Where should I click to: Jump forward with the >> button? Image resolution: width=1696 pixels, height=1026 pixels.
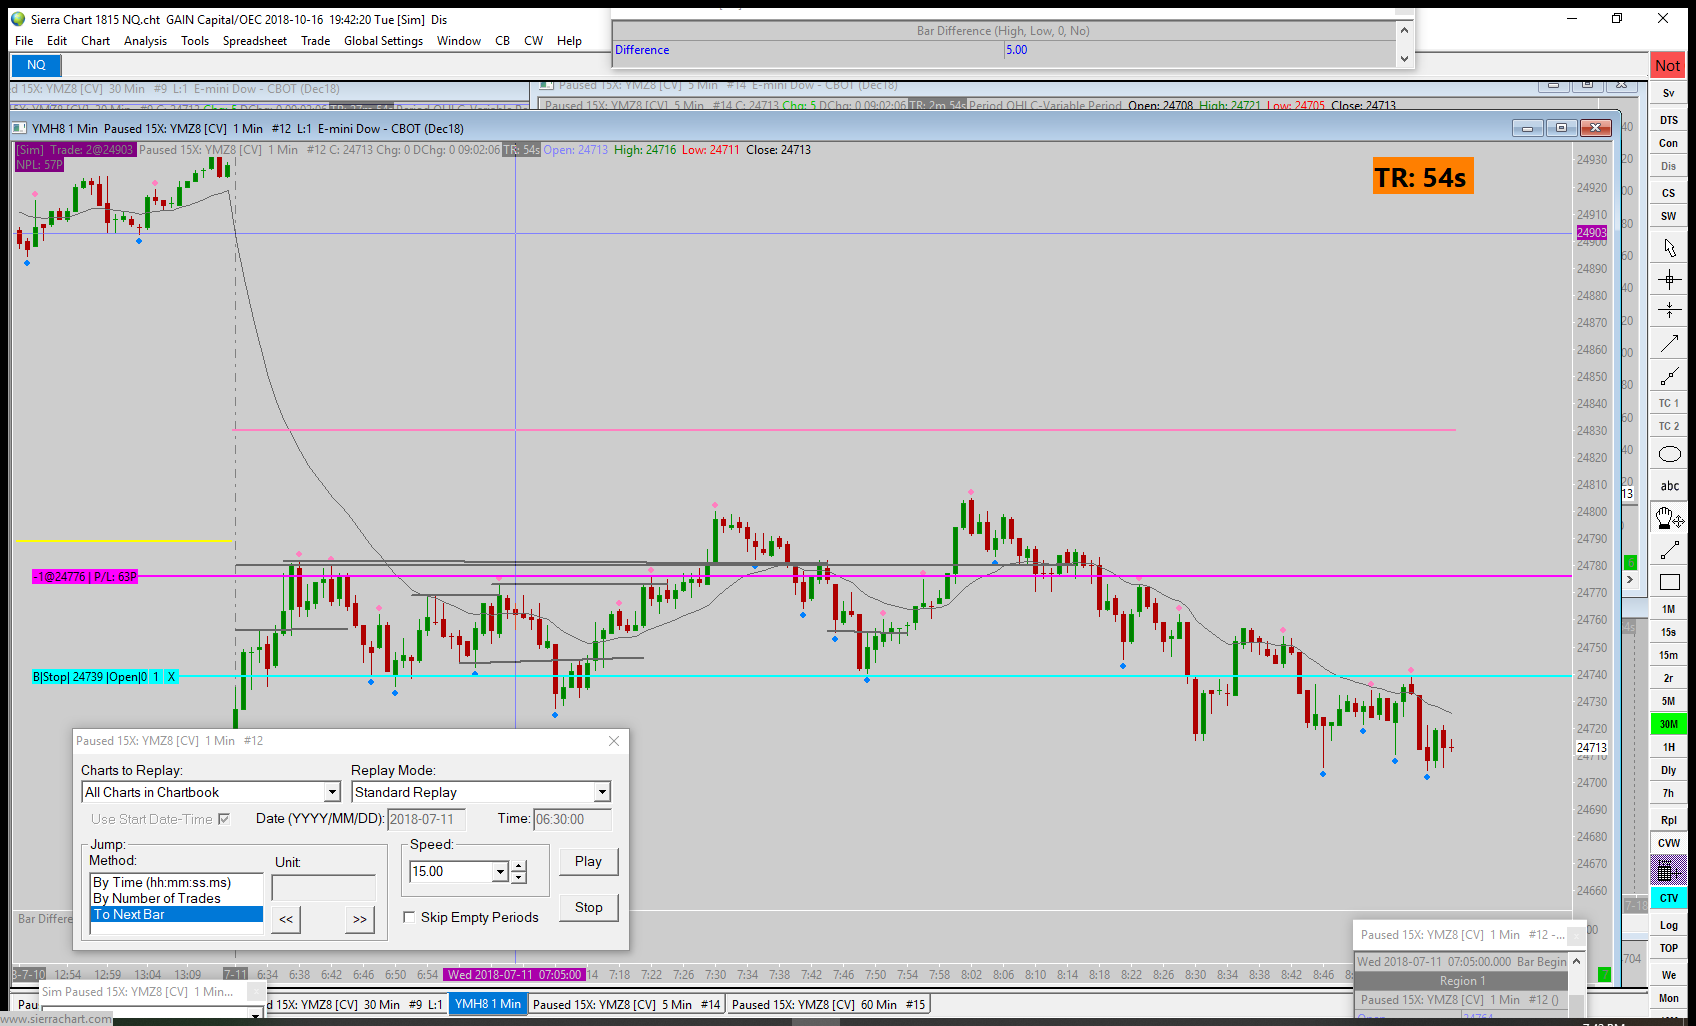(x=360, y=919)
